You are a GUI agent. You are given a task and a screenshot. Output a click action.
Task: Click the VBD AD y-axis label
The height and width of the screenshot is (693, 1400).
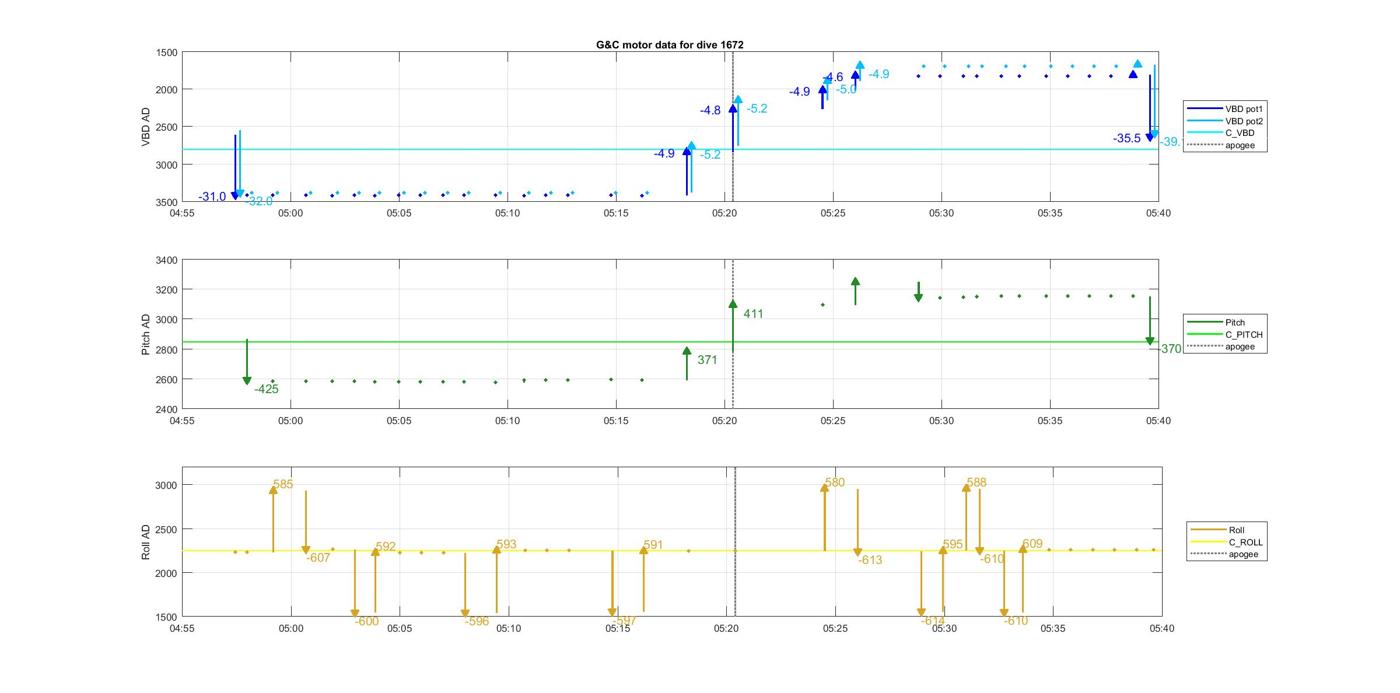(x=146, y=127)
